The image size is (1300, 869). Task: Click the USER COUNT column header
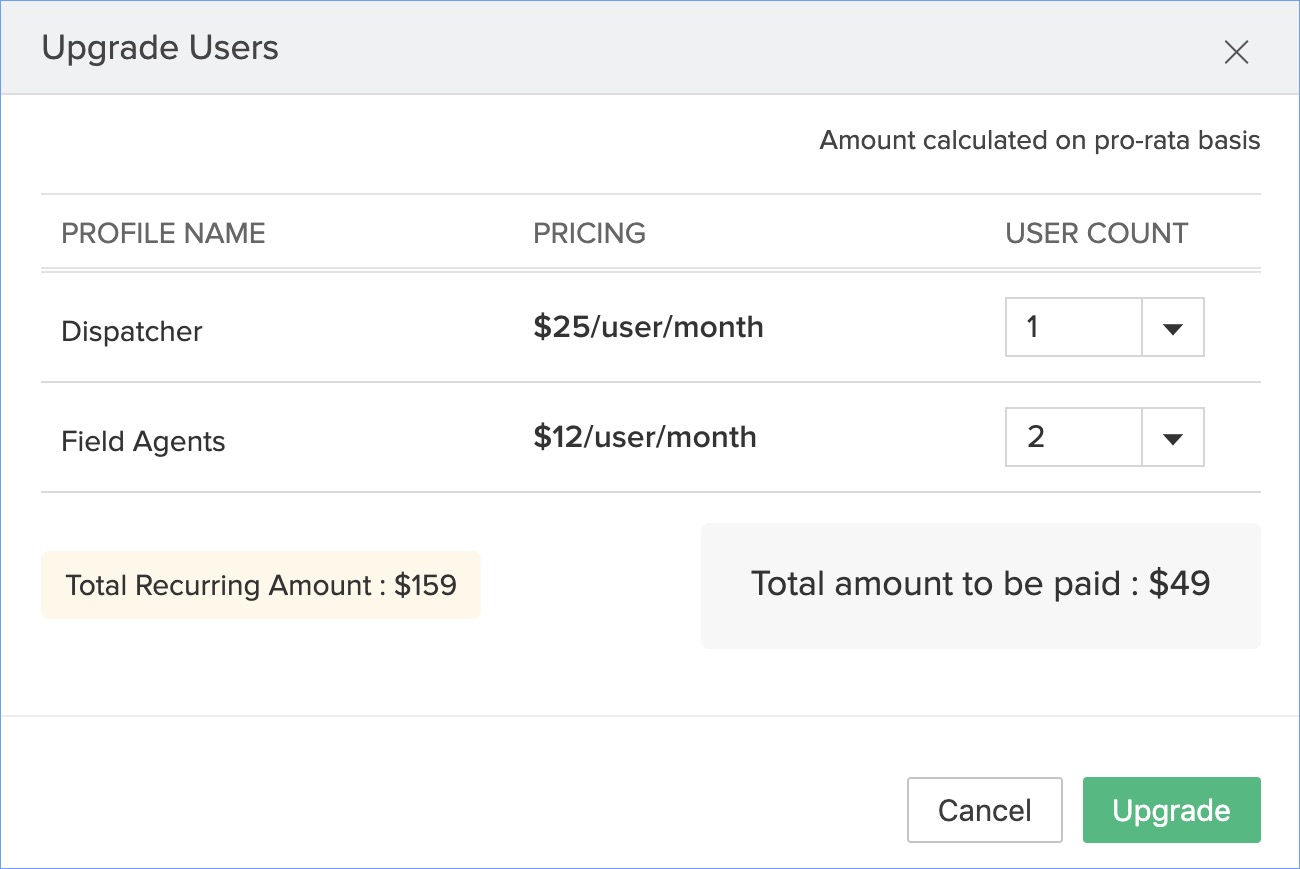coord(1096,233)
